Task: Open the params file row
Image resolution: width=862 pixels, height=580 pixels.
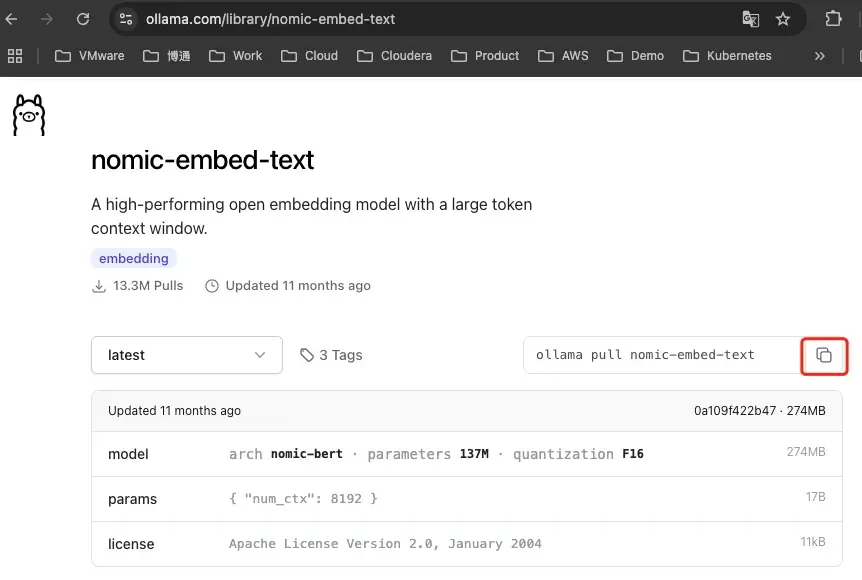Action: click(x=467, y=499)
